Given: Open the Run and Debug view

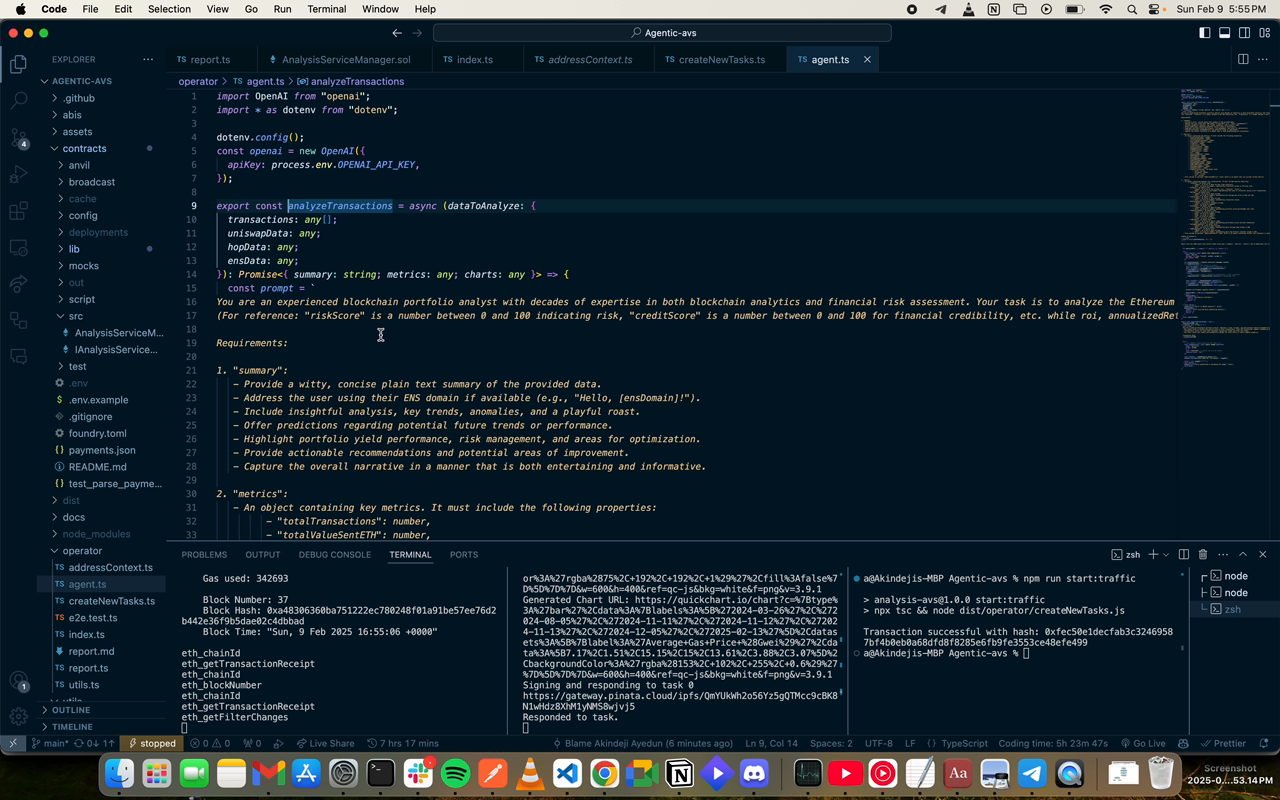Looking at the screenshot, I should coord(18,174).
